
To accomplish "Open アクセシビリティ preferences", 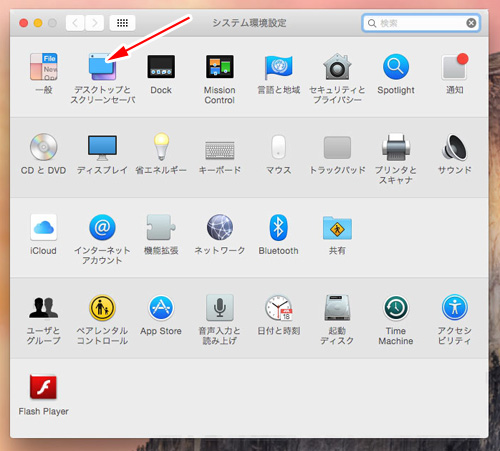I will click(x=454, y=308).
